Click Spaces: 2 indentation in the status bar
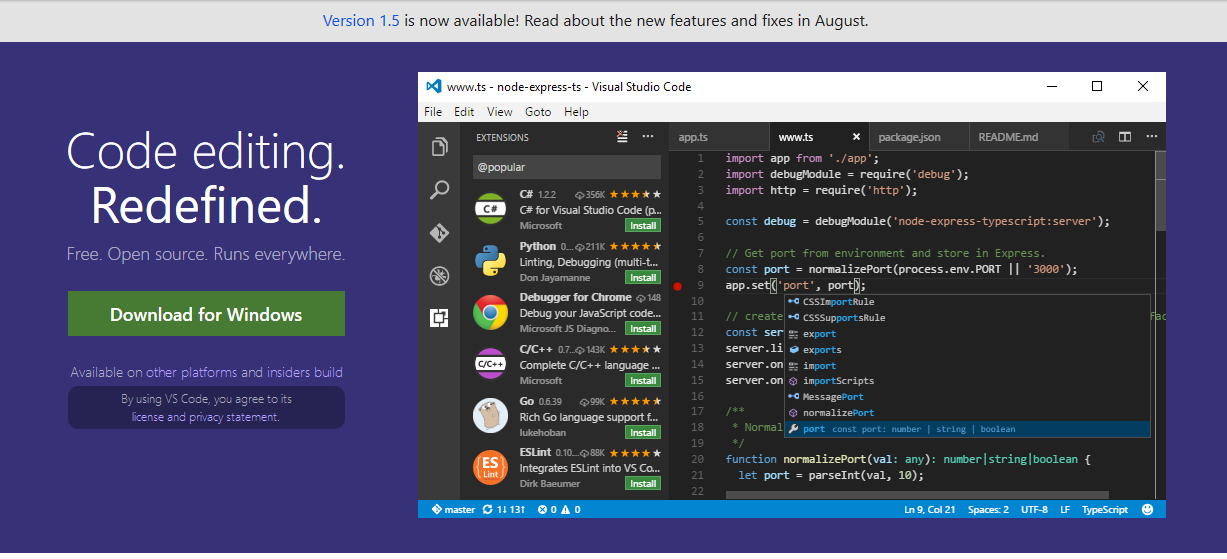Screen dimensions: 1227x559 tap(988, 509)
